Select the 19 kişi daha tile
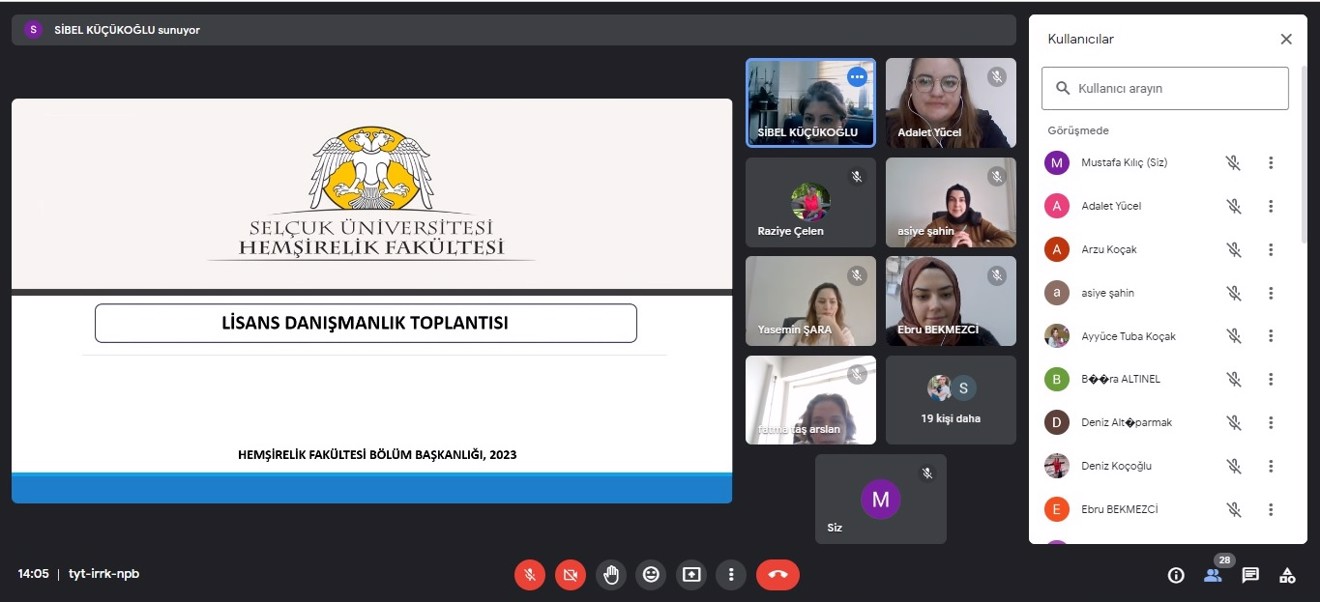 coord(950,400)
